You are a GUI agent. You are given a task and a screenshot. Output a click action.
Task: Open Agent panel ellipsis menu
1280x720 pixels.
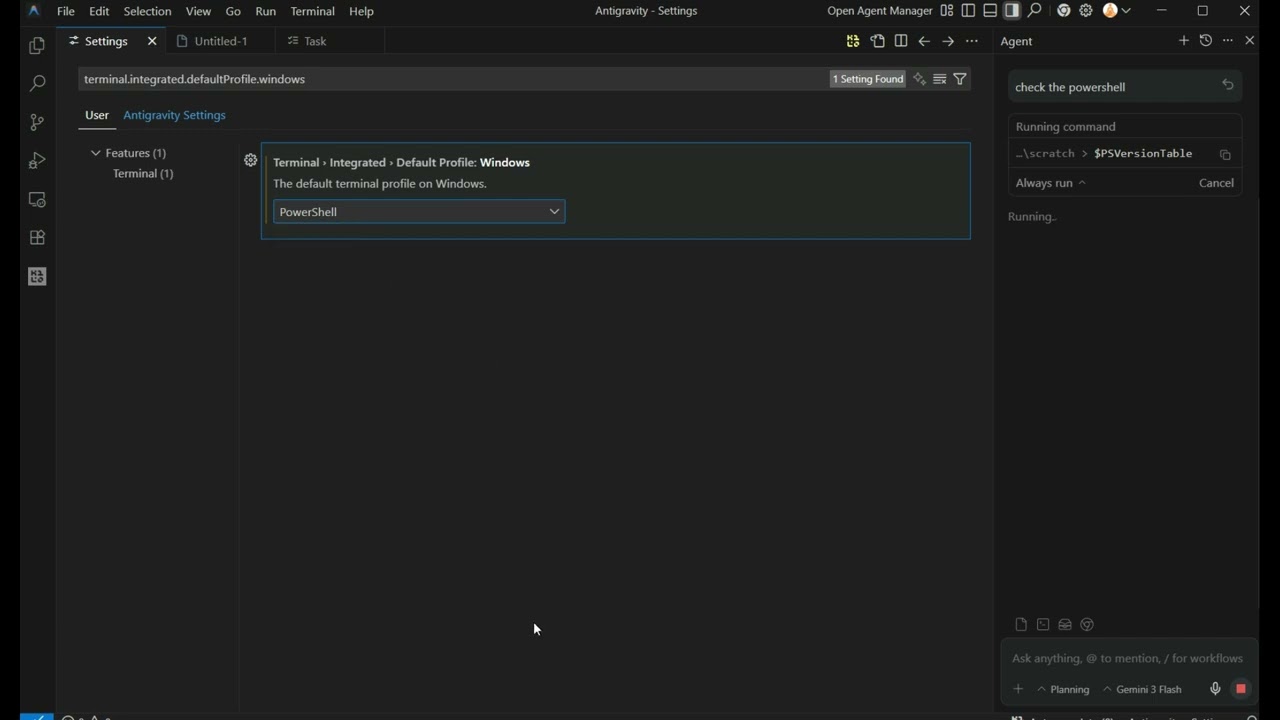click(x=1228, y=40)
